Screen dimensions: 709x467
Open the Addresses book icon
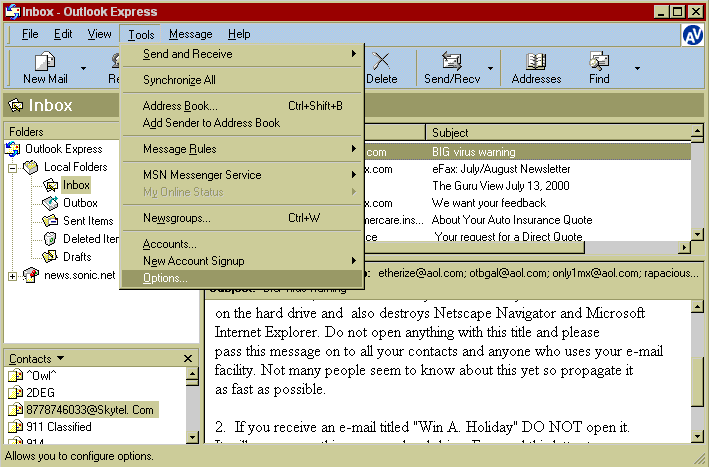tap(536, 61)
